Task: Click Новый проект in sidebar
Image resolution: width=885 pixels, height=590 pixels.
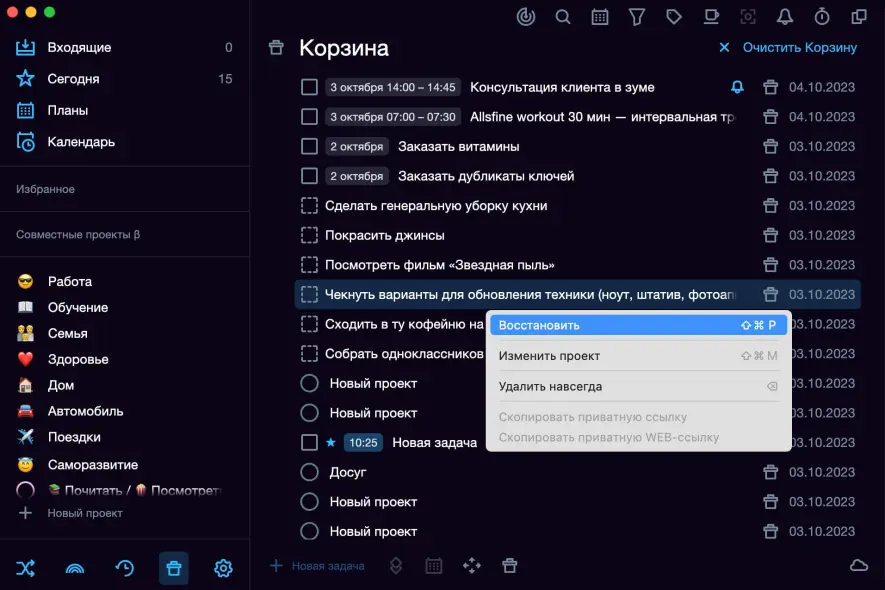Action: (71, 513)
